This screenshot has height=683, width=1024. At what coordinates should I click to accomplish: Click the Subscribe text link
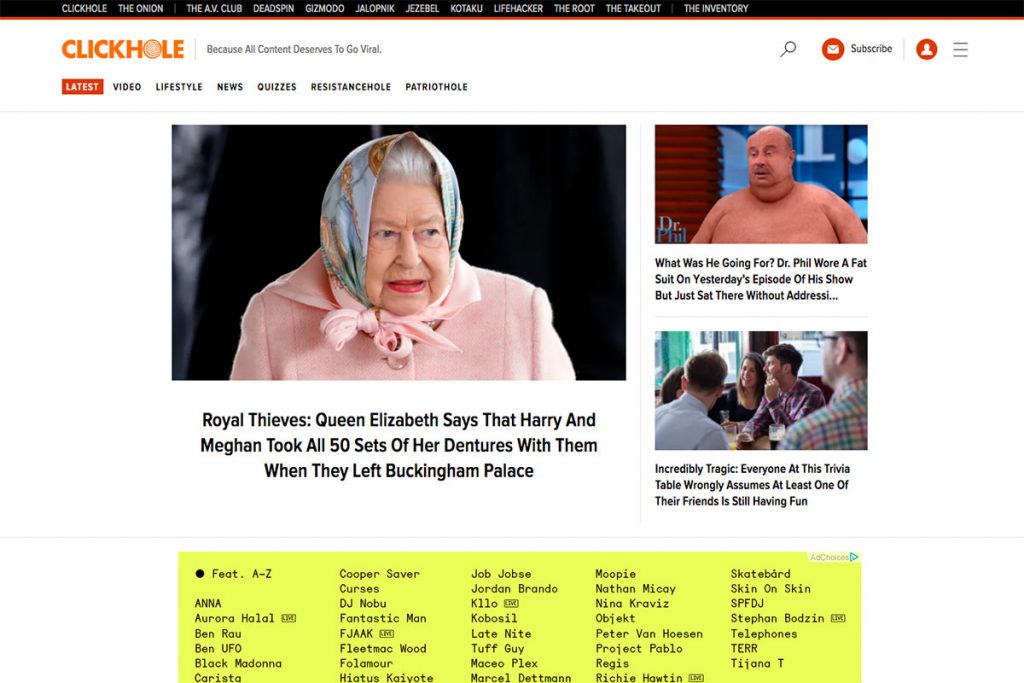[x=871, y=48]
